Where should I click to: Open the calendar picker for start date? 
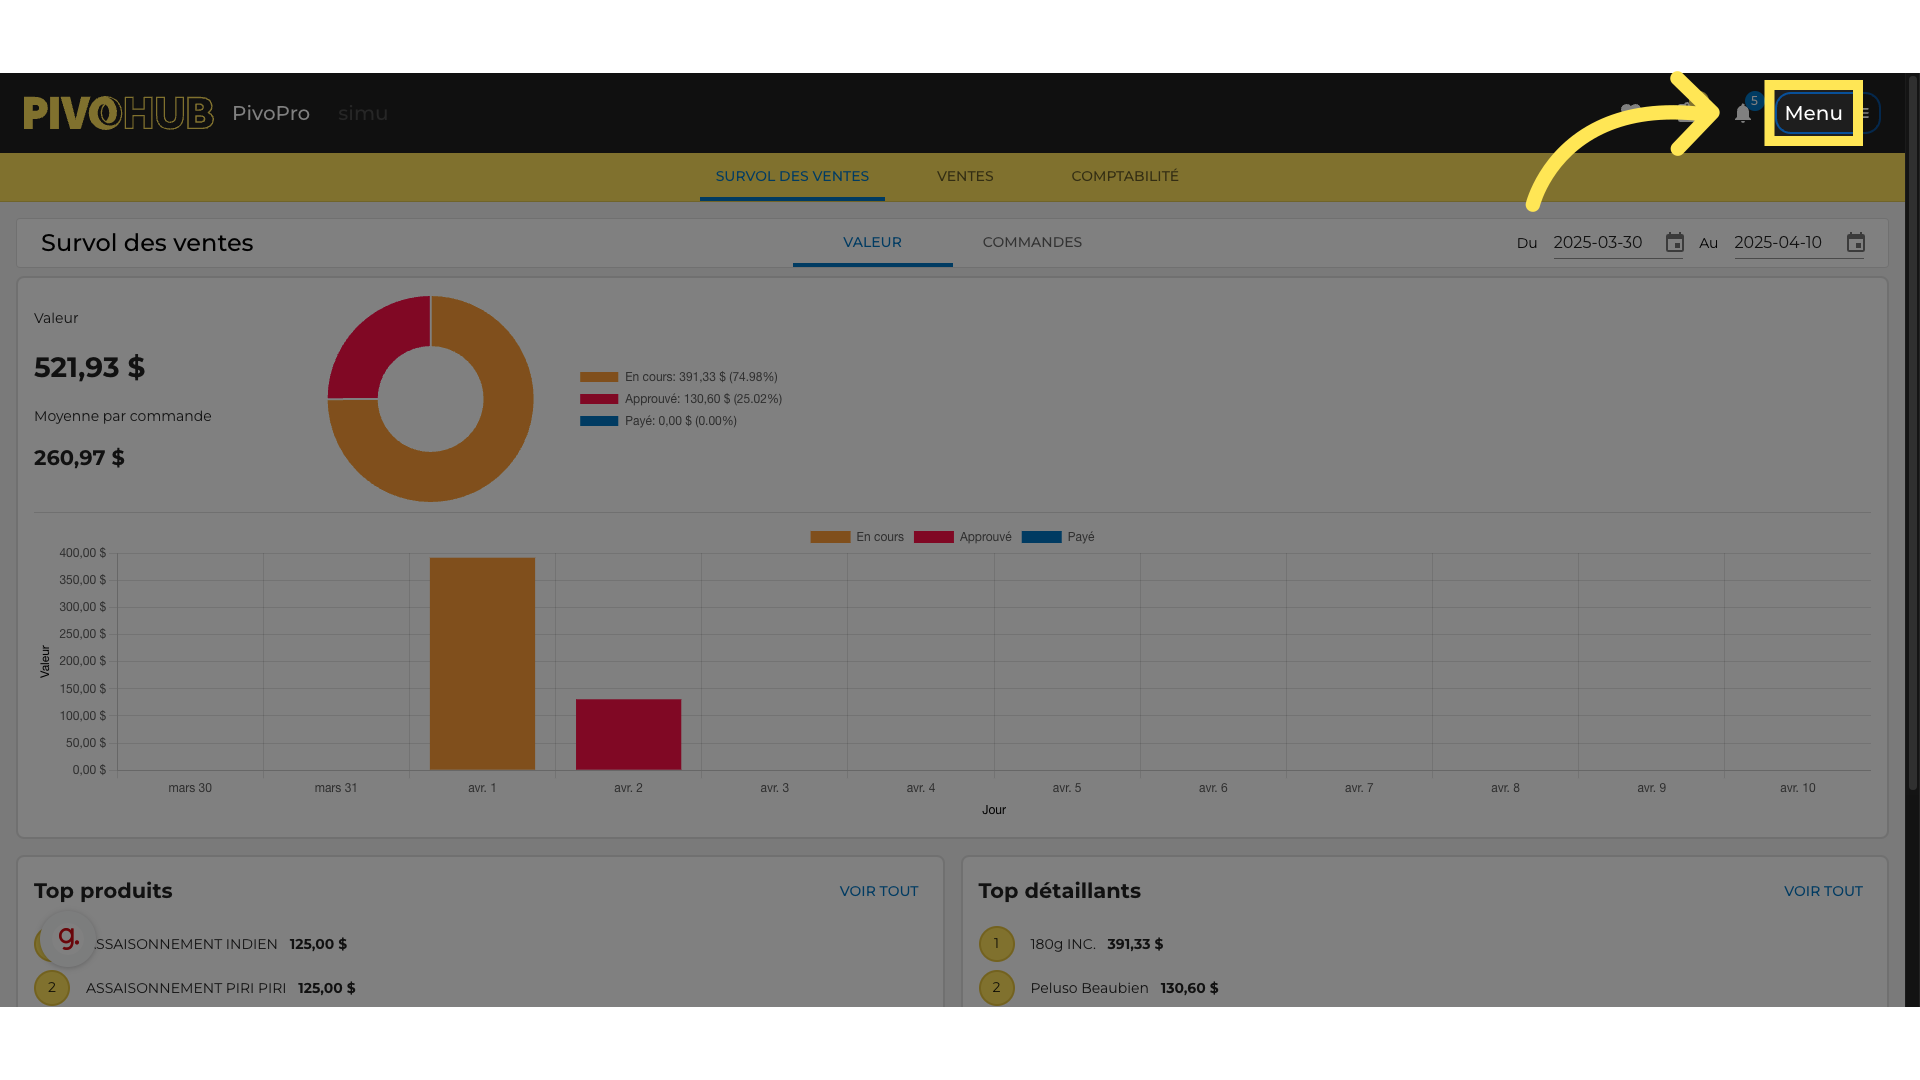[x=1674, y=243]
